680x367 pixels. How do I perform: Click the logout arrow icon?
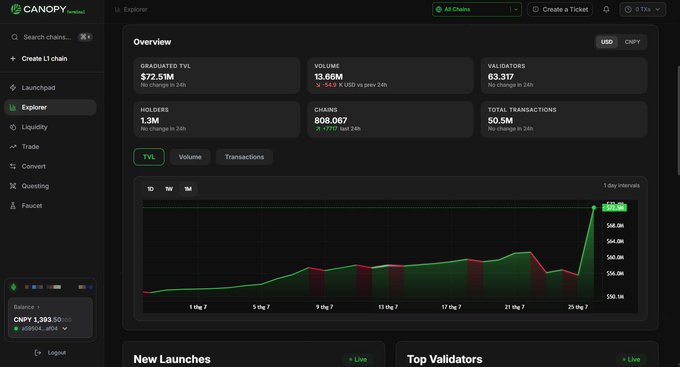(38, 353)
